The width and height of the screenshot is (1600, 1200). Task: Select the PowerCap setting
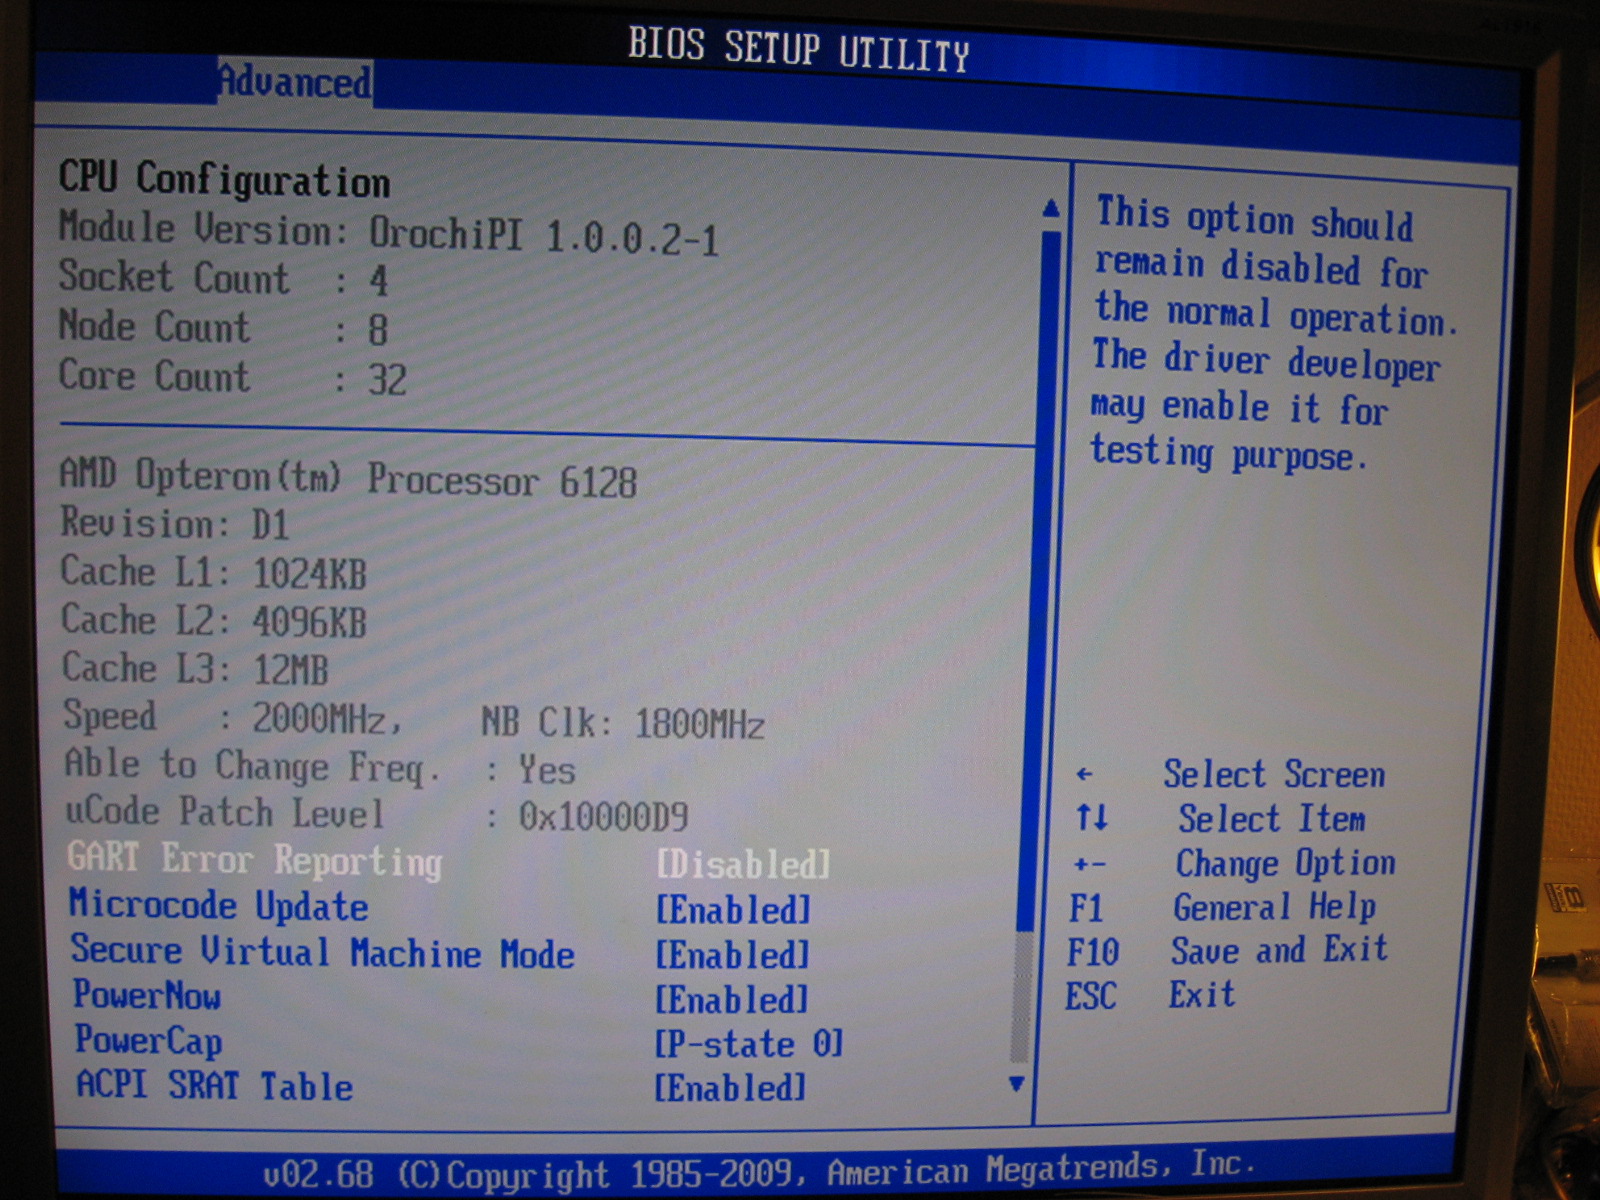click(x=149, y=1041)
